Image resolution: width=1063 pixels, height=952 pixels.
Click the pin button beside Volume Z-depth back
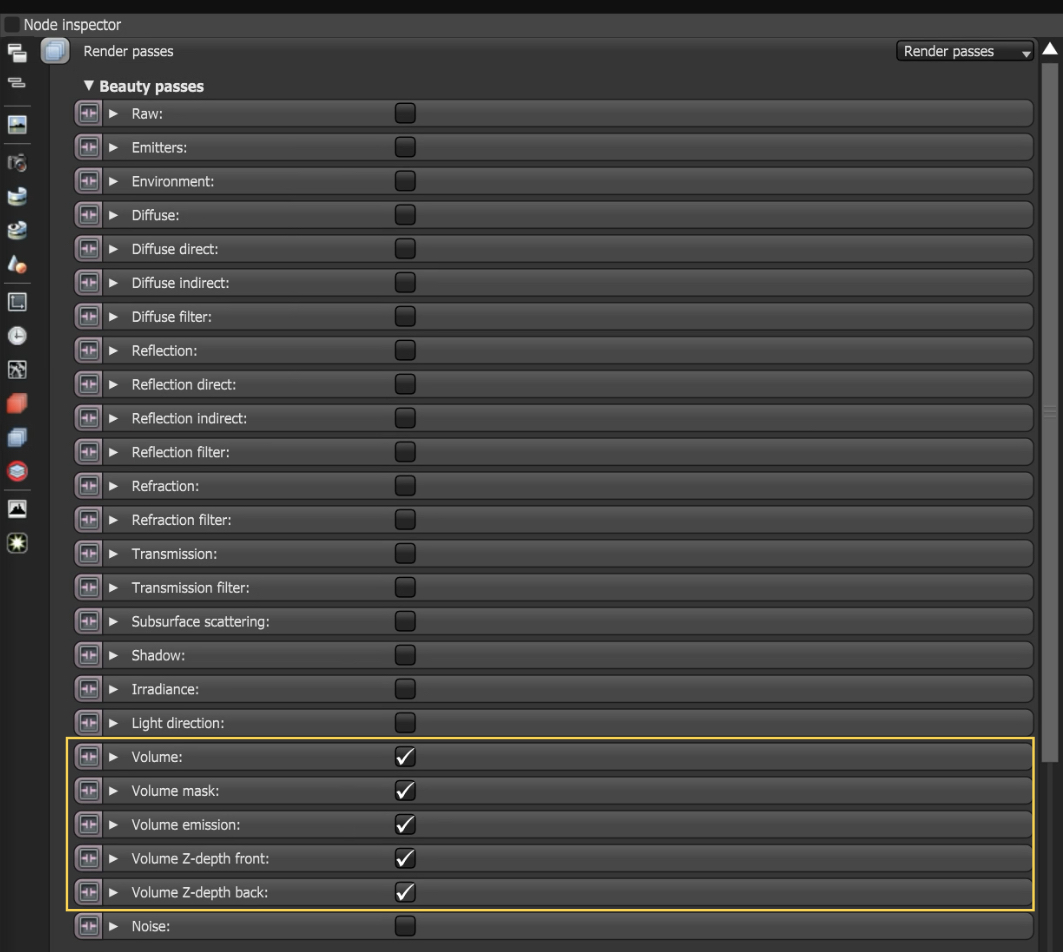(89, 893)
